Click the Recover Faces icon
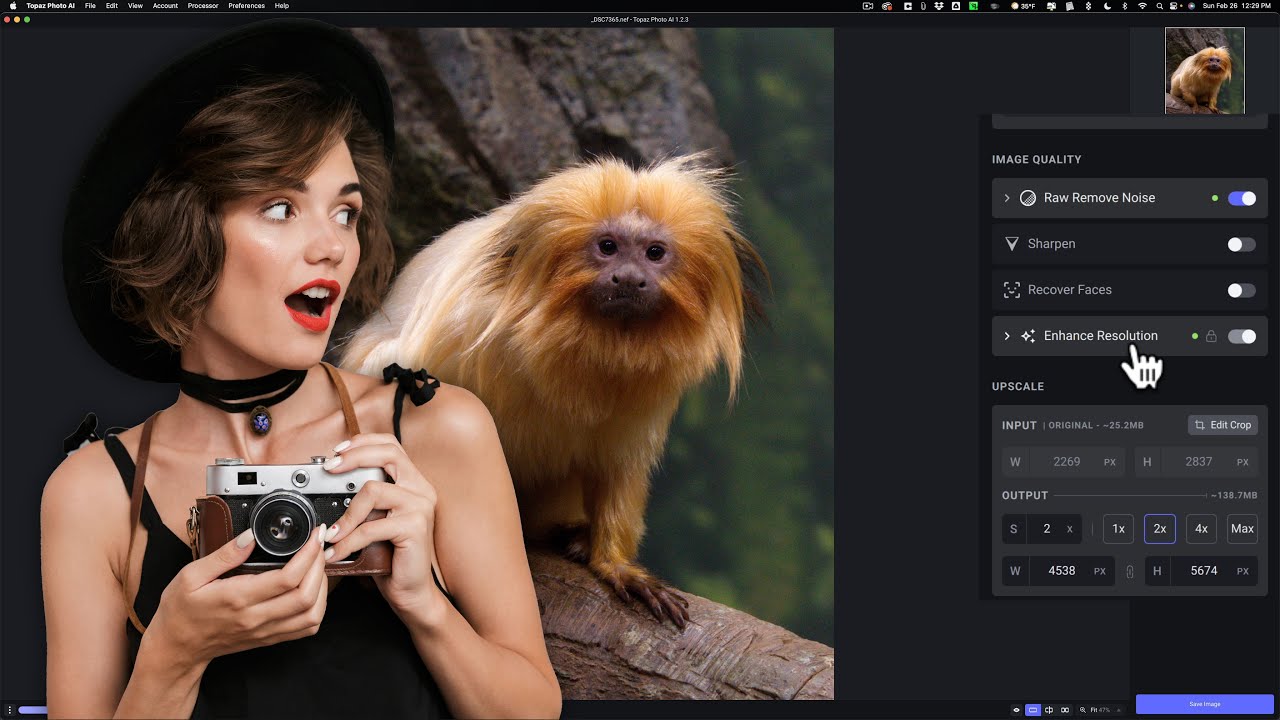1280x720 pixels. tap(1011, 290)
